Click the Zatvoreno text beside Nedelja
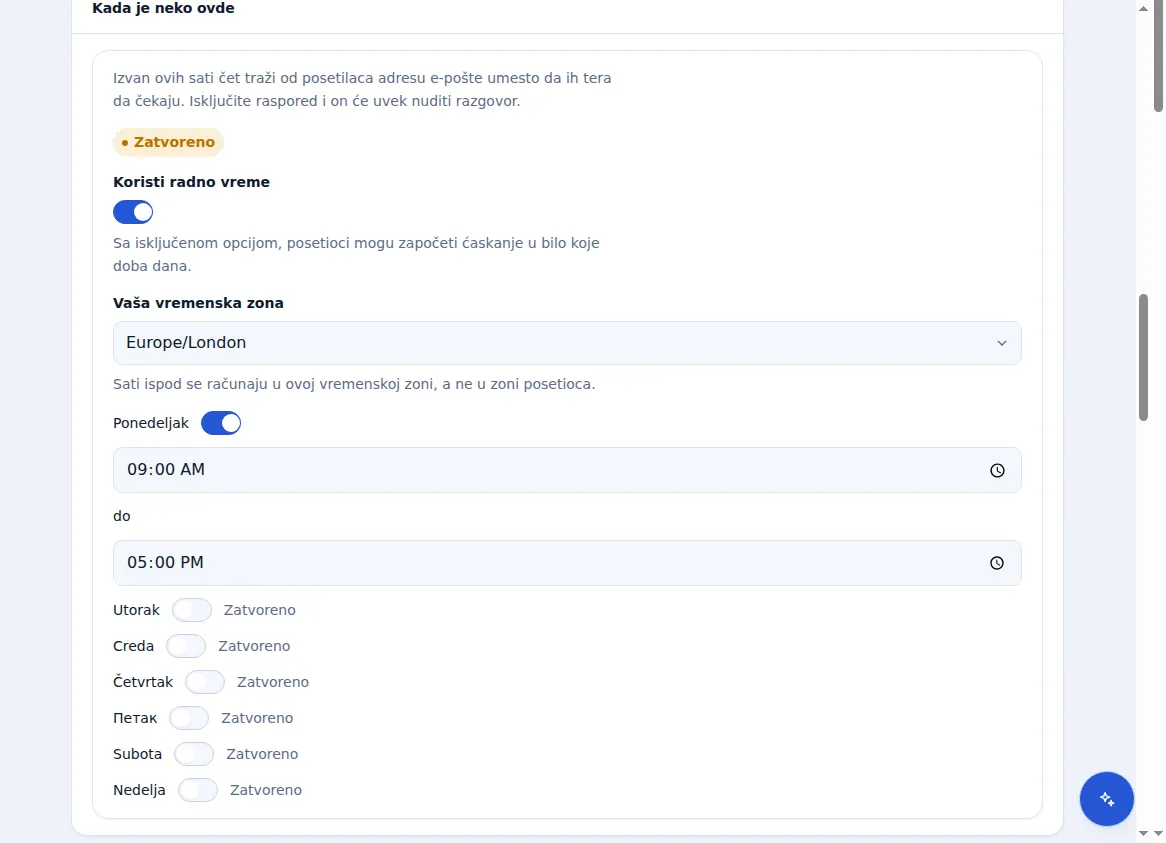 [x=265, y=790]
